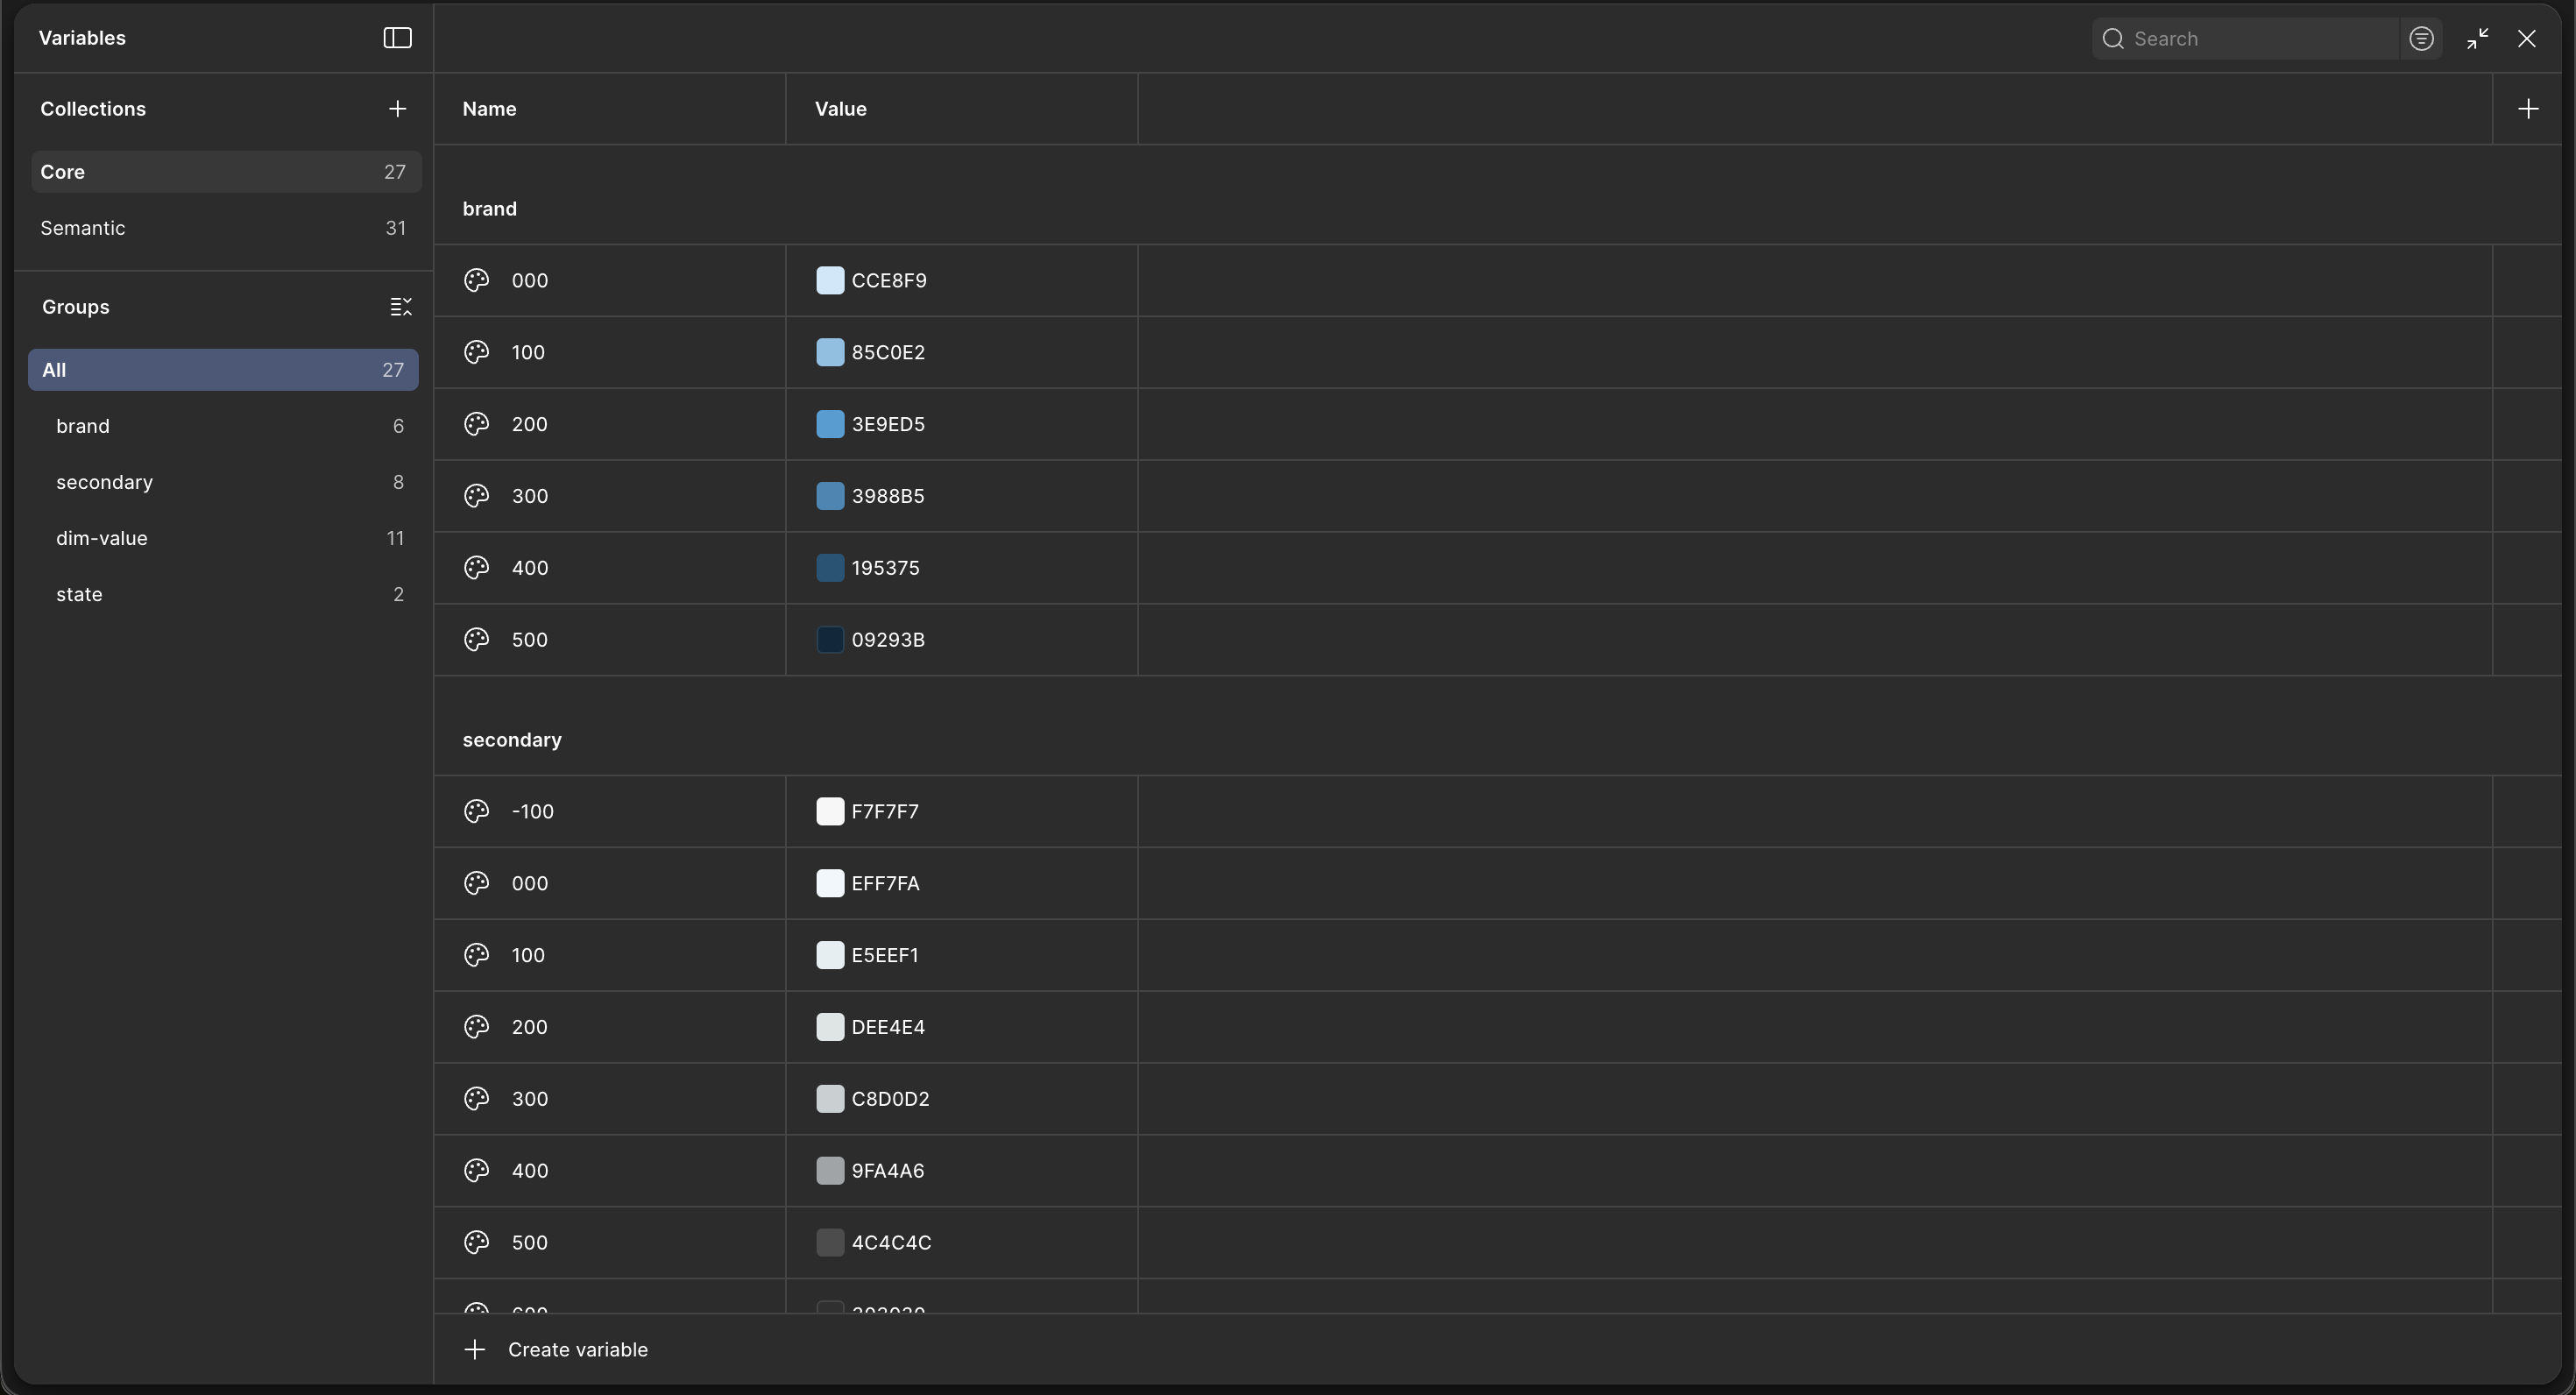Click the brand group heading in table
The width and height of the screenshot is (2576, 1395).
pos(489,209)
